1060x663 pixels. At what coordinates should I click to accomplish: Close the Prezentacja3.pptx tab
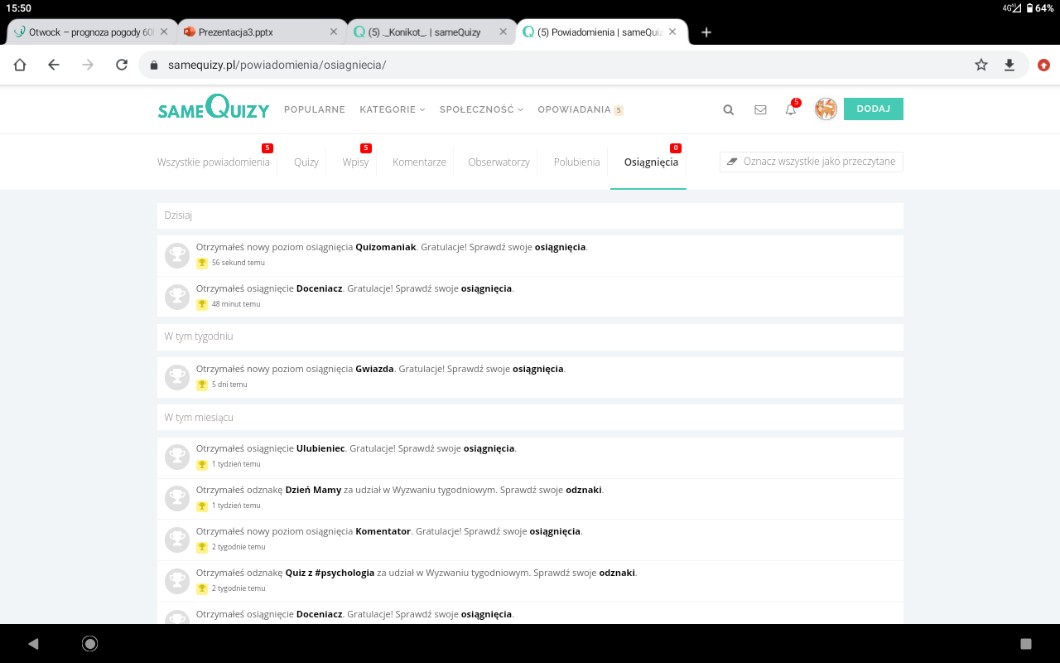pos(333,32)
